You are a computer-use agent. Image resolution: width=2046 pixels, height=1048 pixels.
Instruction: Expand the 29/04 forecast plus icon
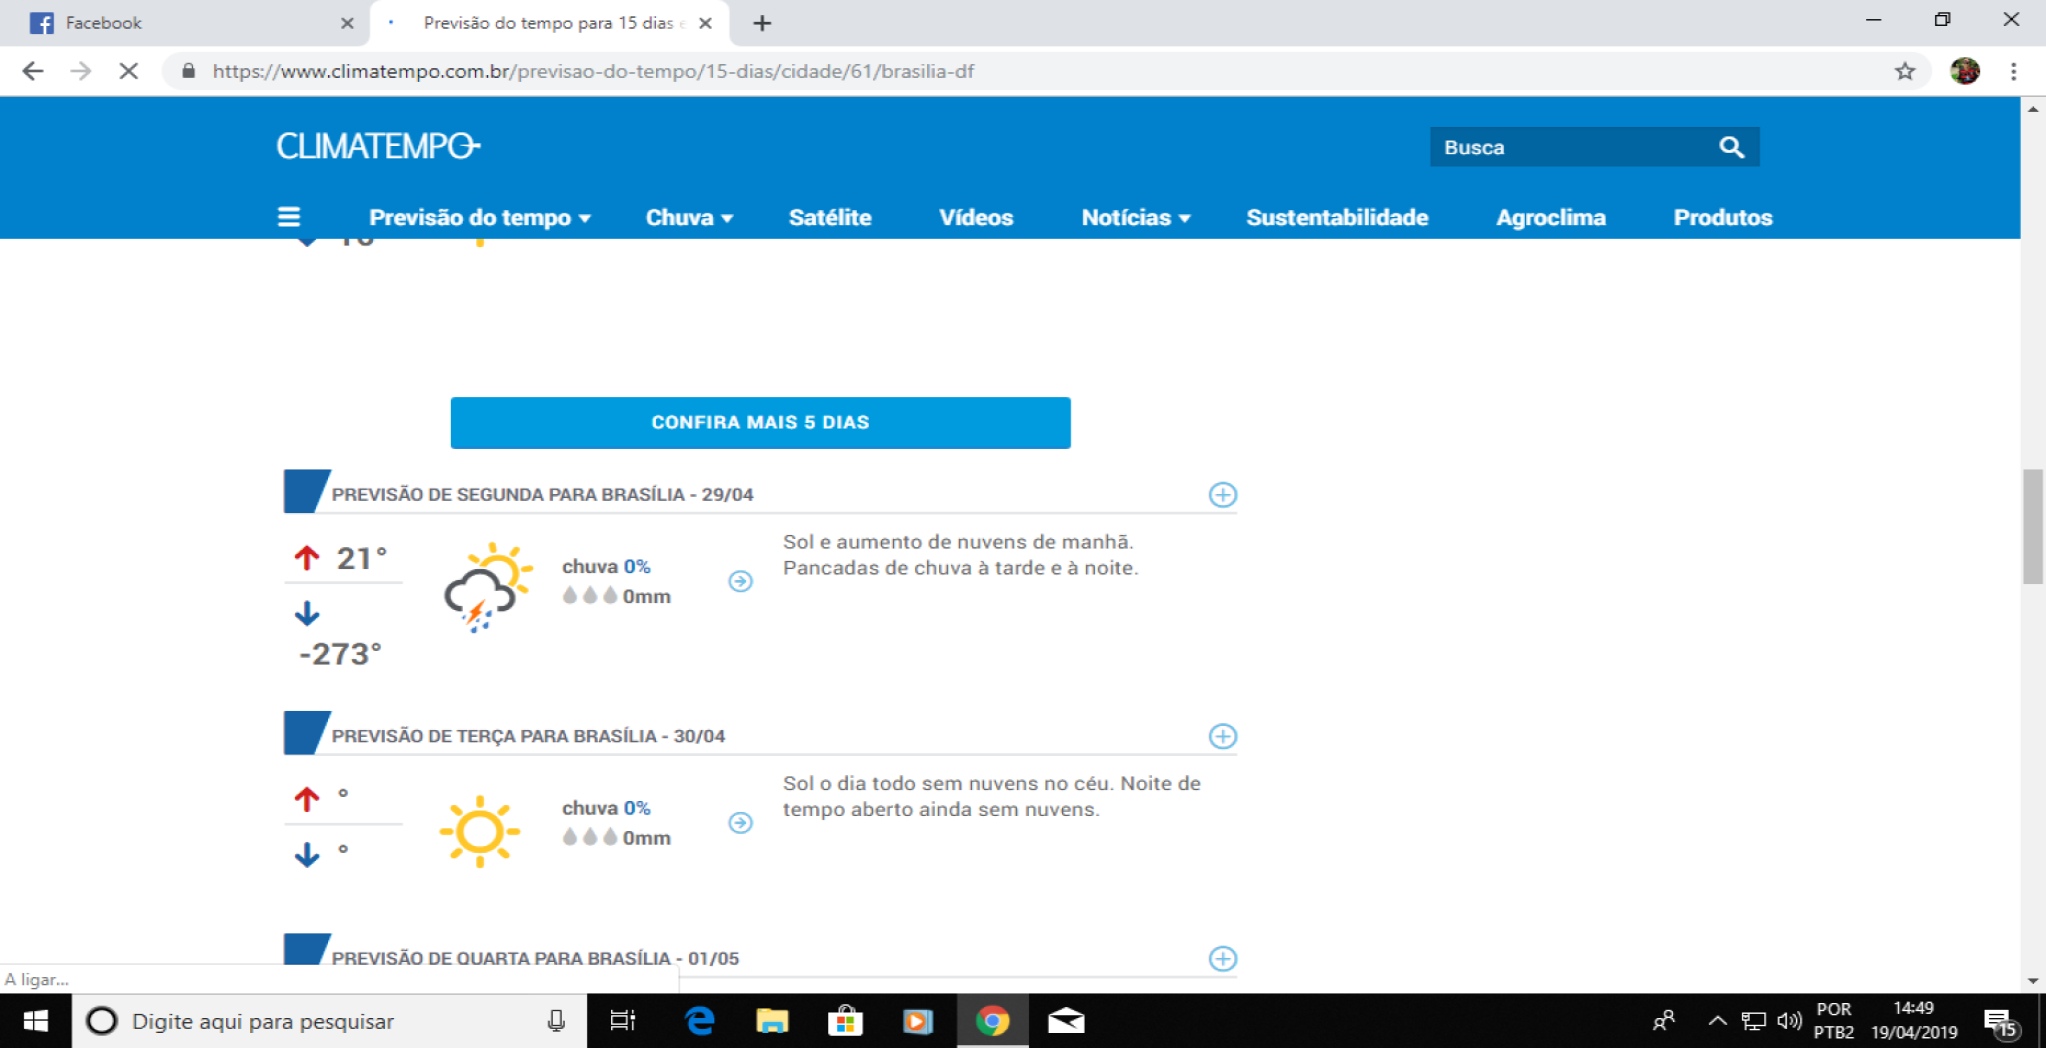(x=1222, y=495)
